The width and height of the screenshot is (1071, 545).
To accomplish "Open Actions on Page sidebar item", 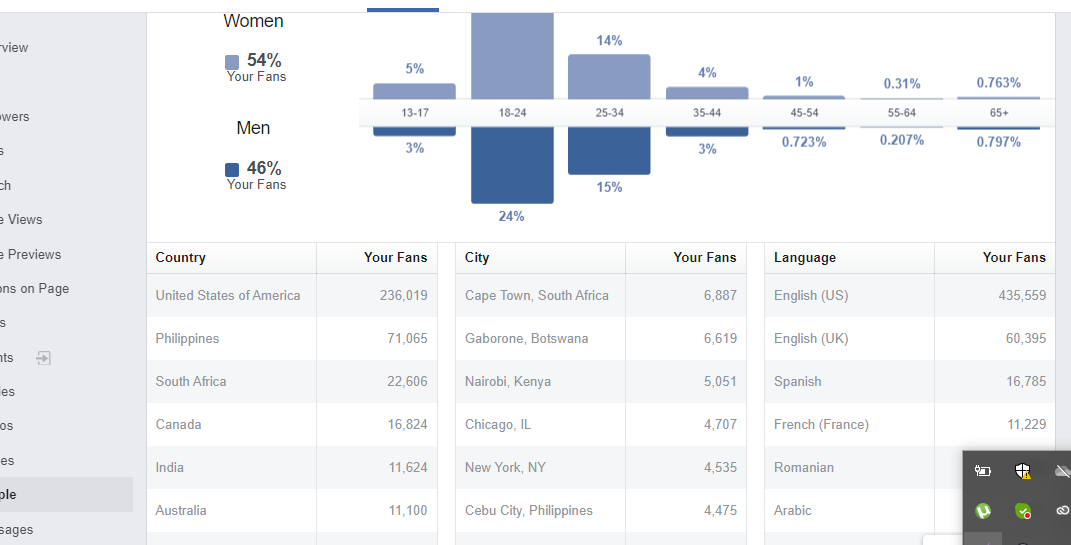I will tap(35, 288).
